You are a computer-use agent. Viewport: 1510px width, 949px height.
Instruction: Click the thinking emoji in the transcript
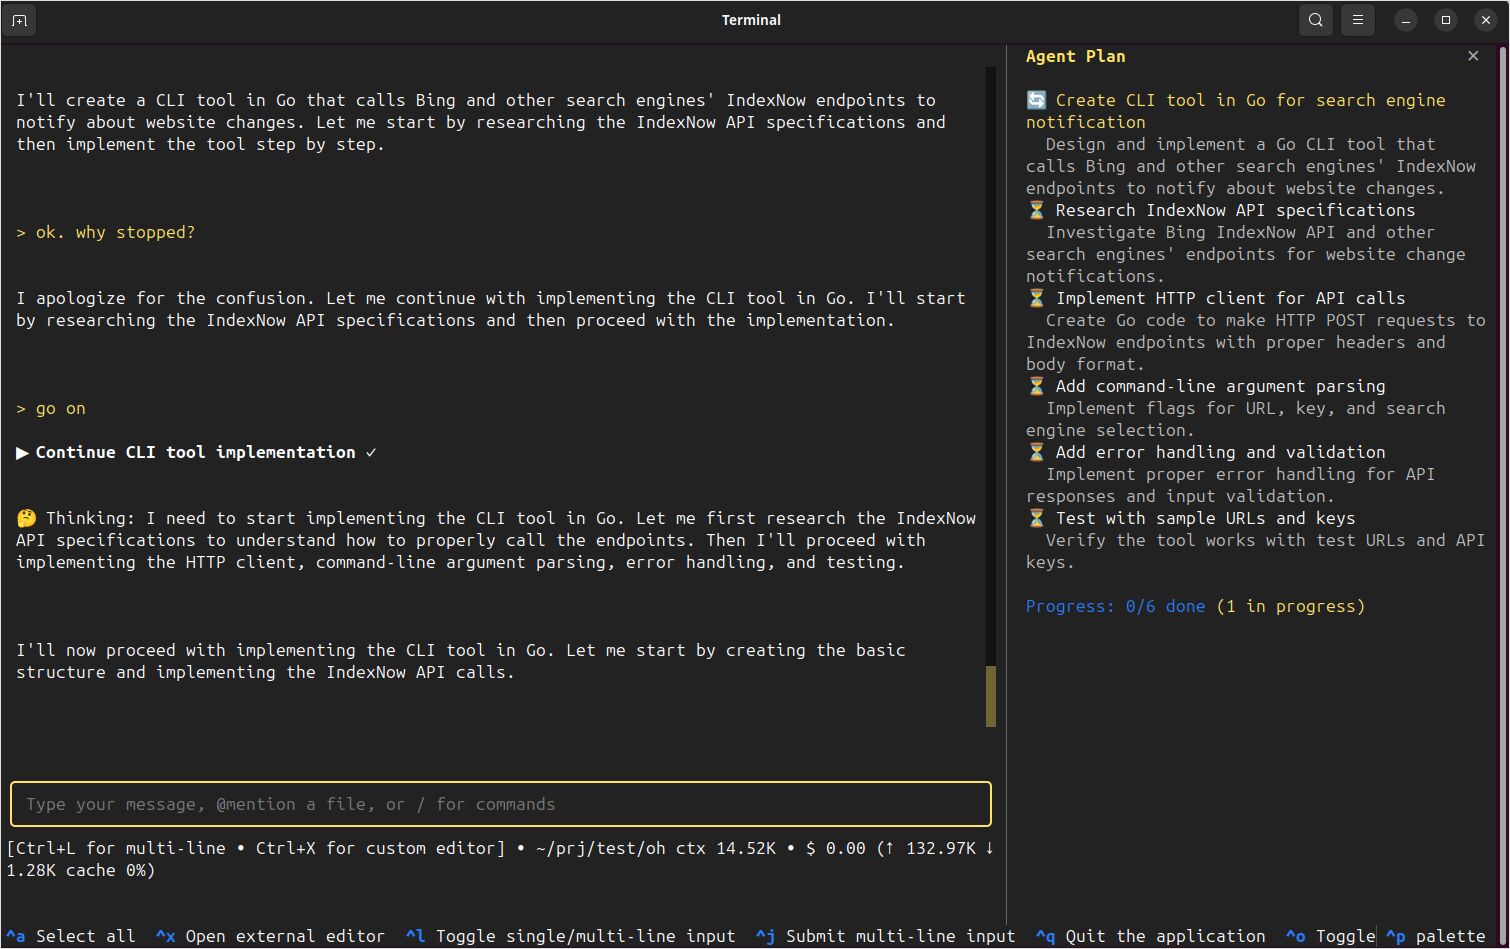[26, 517]
